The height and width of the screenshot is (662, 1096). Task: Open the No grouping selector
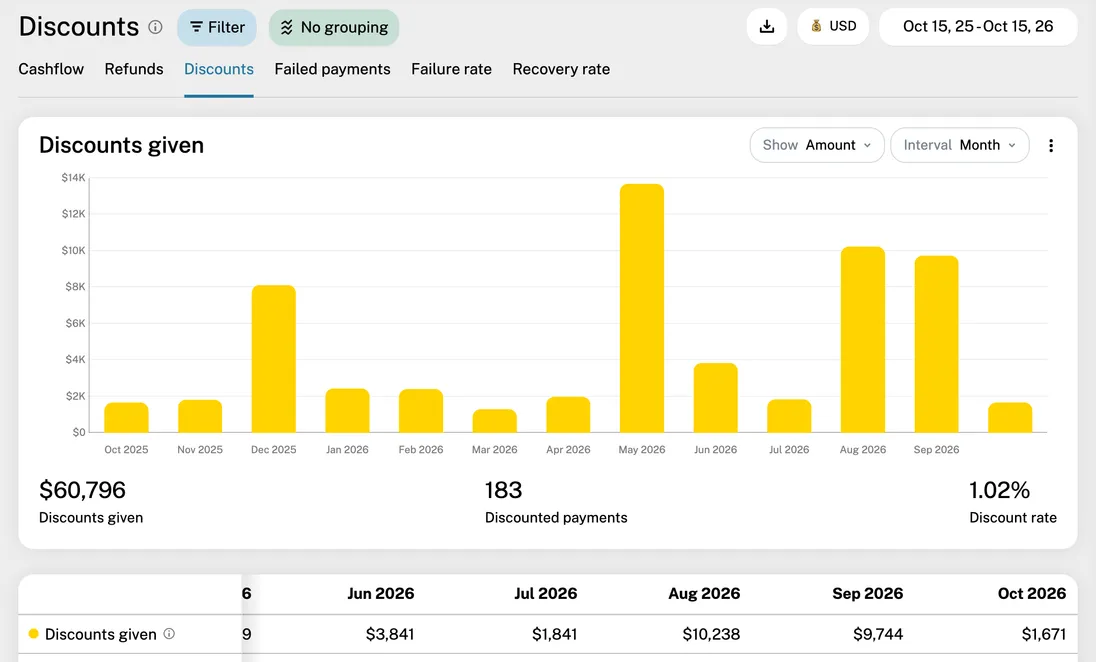pyautogui.click(x=334, y=27)
